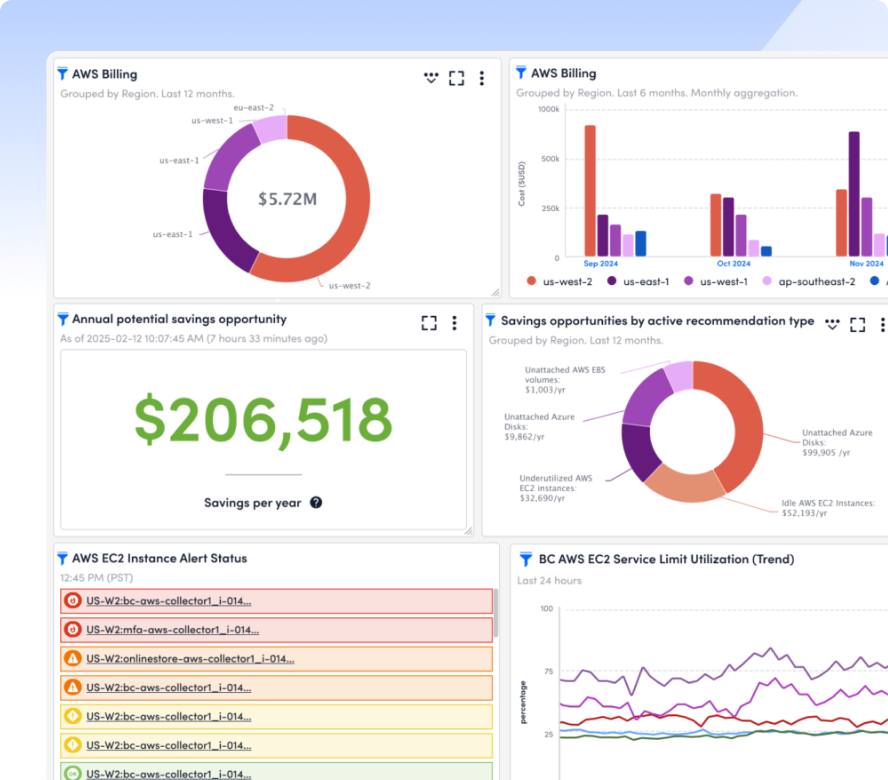Click tall red Sep 2024 us-west-2 bar
The width and height of the screenshot is (888, 780).
tap(590, 190)
